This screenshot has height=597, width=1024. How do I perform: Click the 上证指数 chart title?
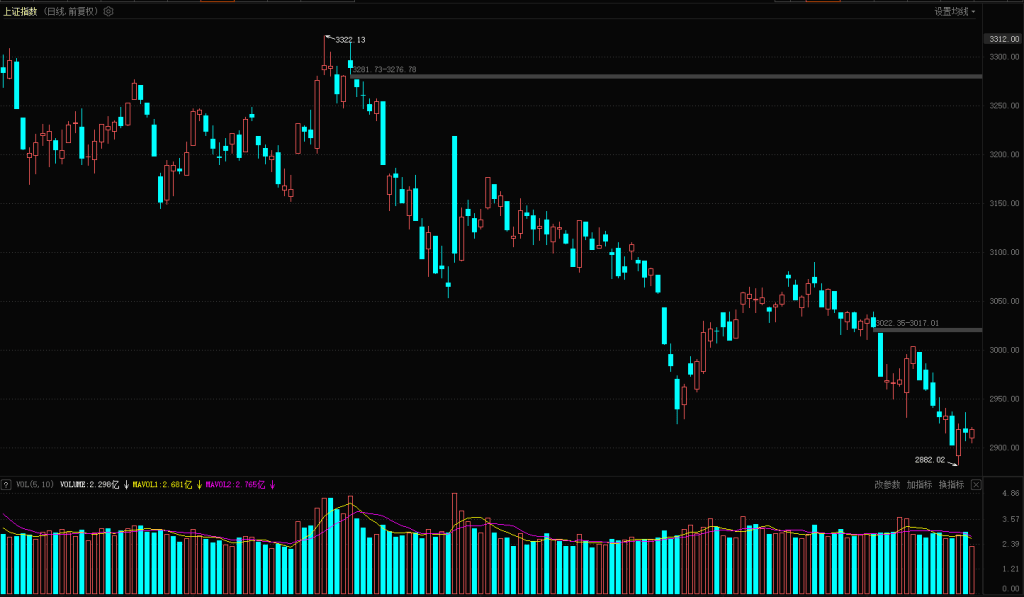[x=20, y=12]
